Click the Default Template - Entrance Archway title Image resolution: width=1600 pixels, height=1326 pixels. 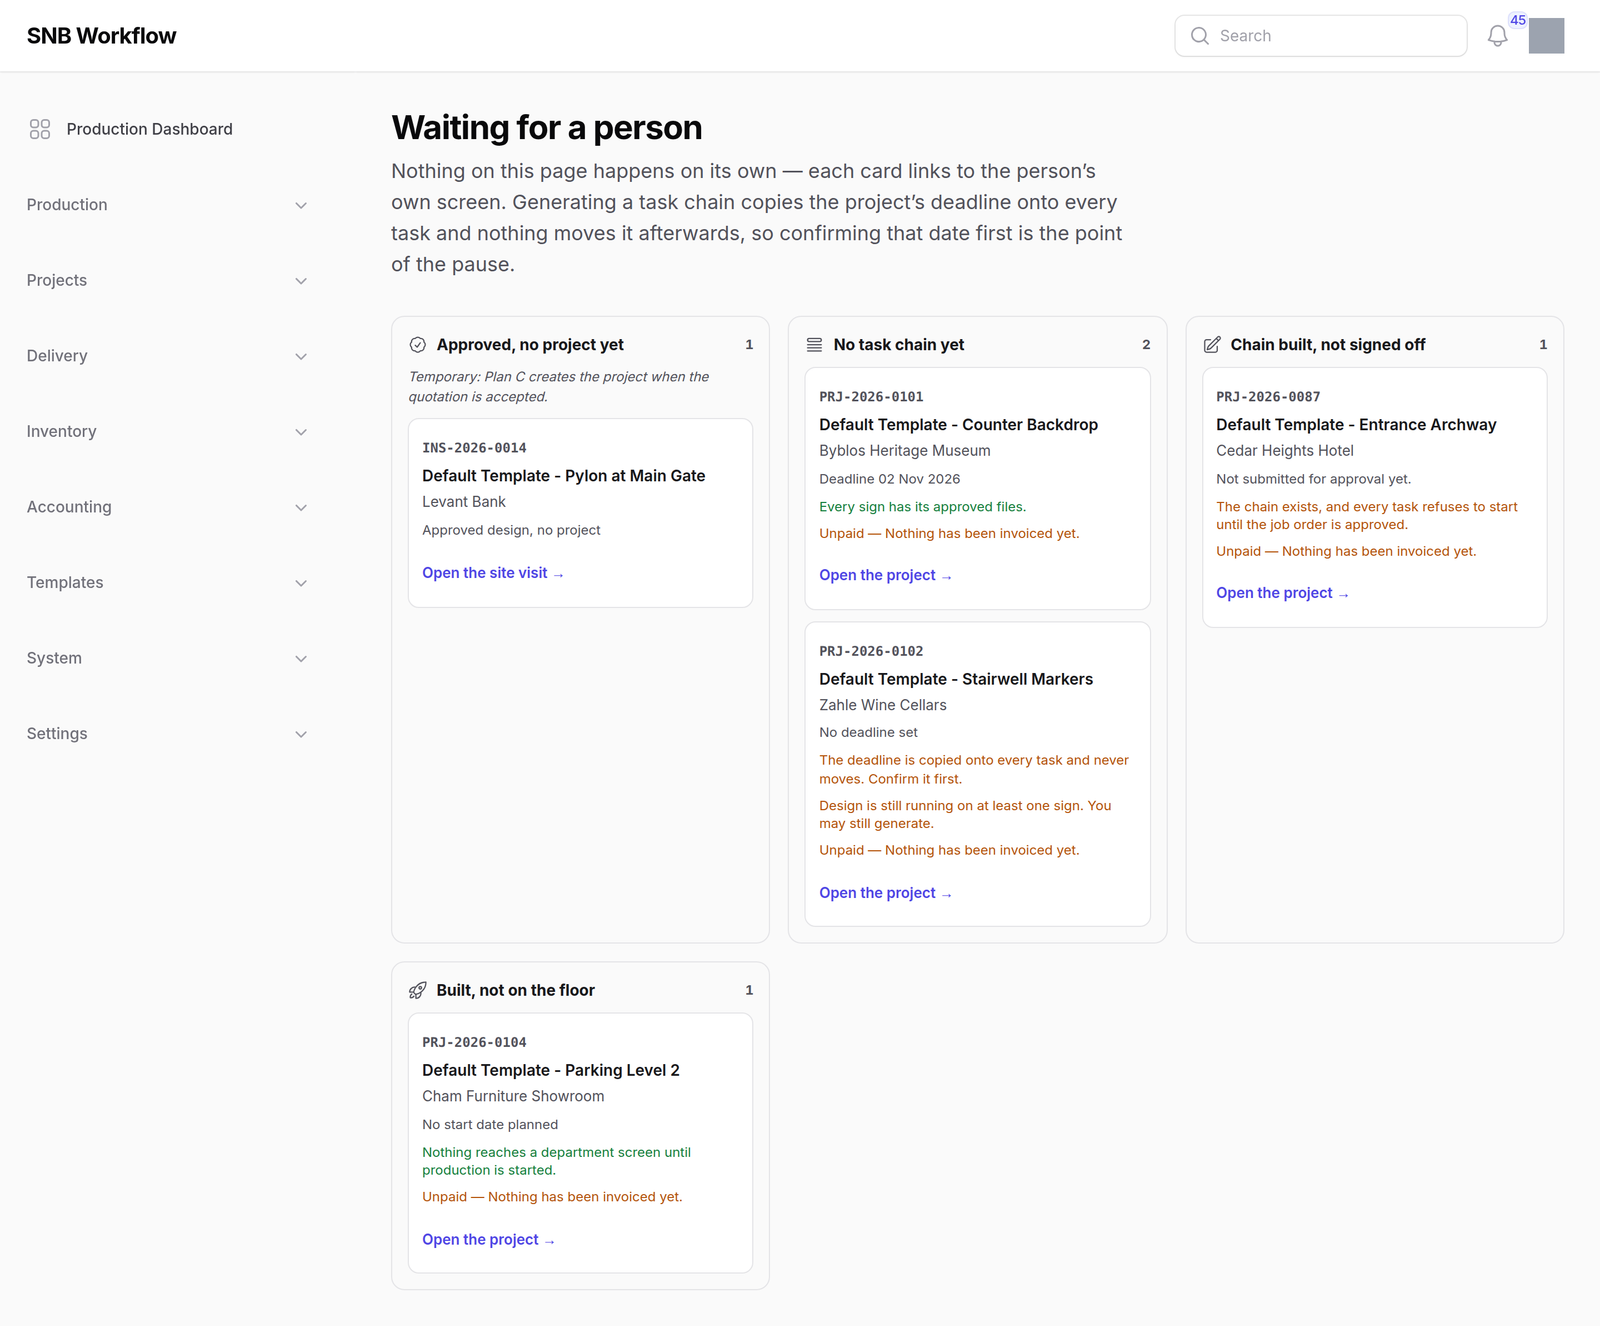point(1356,425)
